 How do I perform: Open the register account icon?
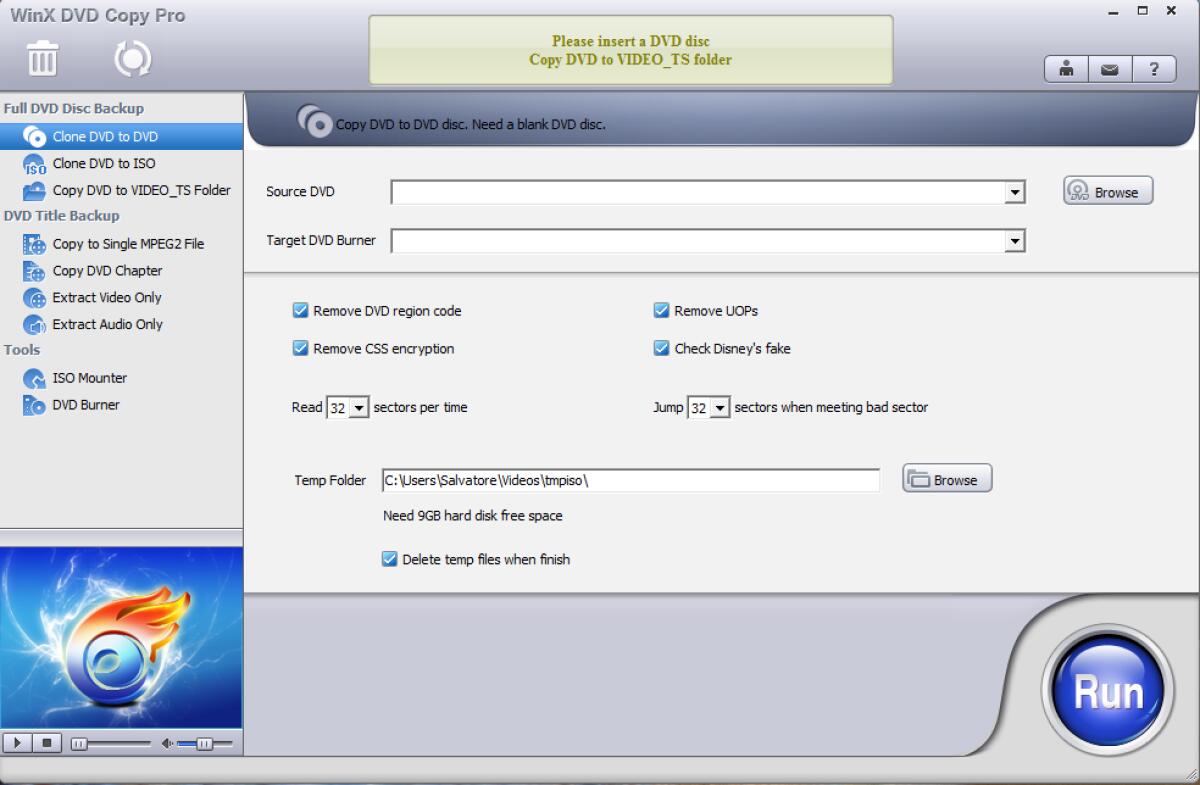click(x=1066, y=68)
